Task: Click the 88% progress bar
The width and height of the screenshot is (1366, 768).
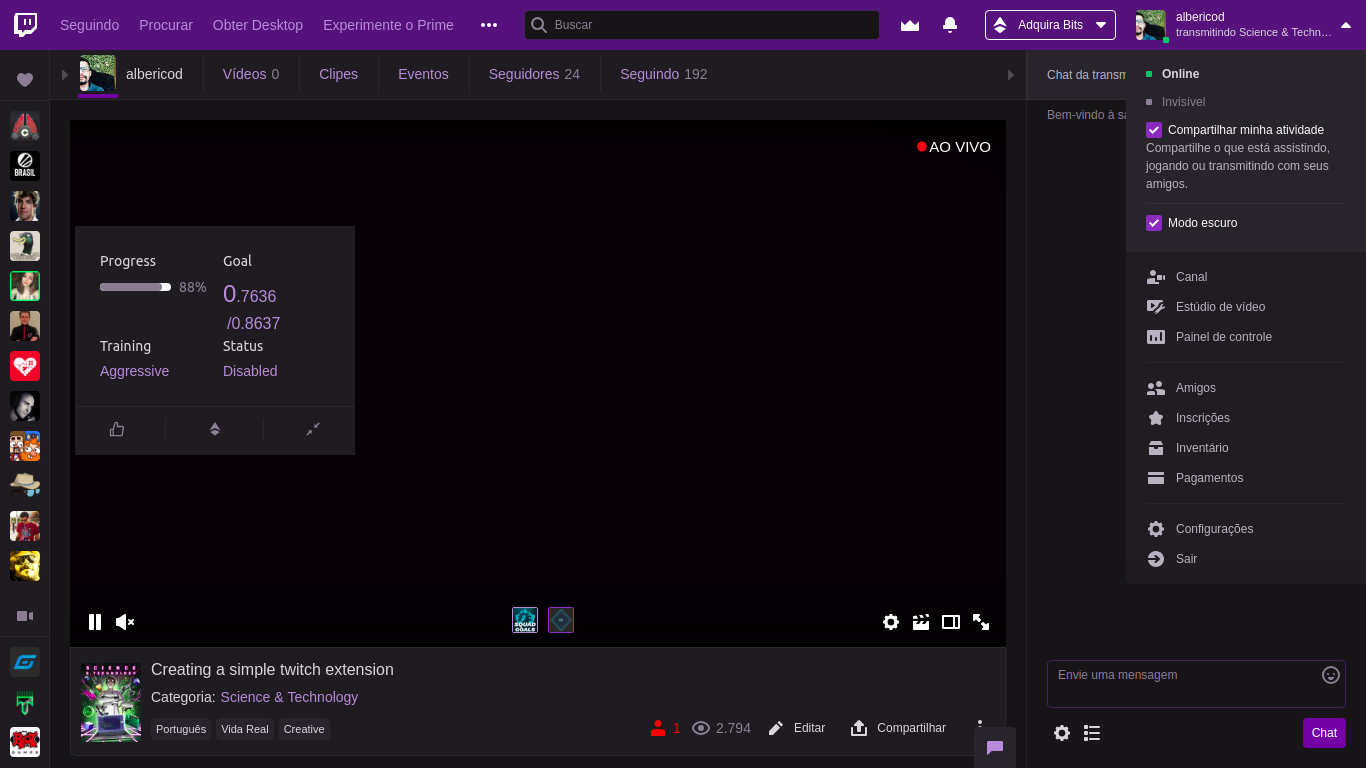Action: point(135,287)
